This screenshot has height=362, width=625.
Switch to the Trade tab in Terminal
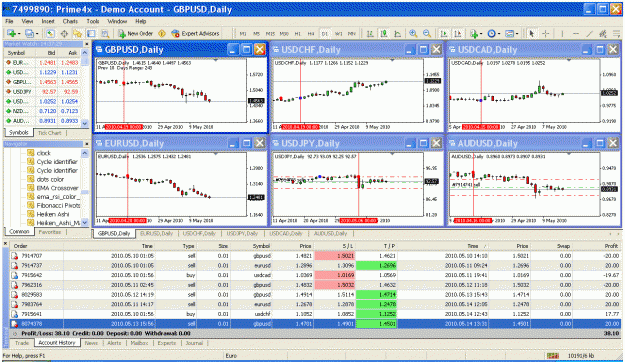pos(22,343)
